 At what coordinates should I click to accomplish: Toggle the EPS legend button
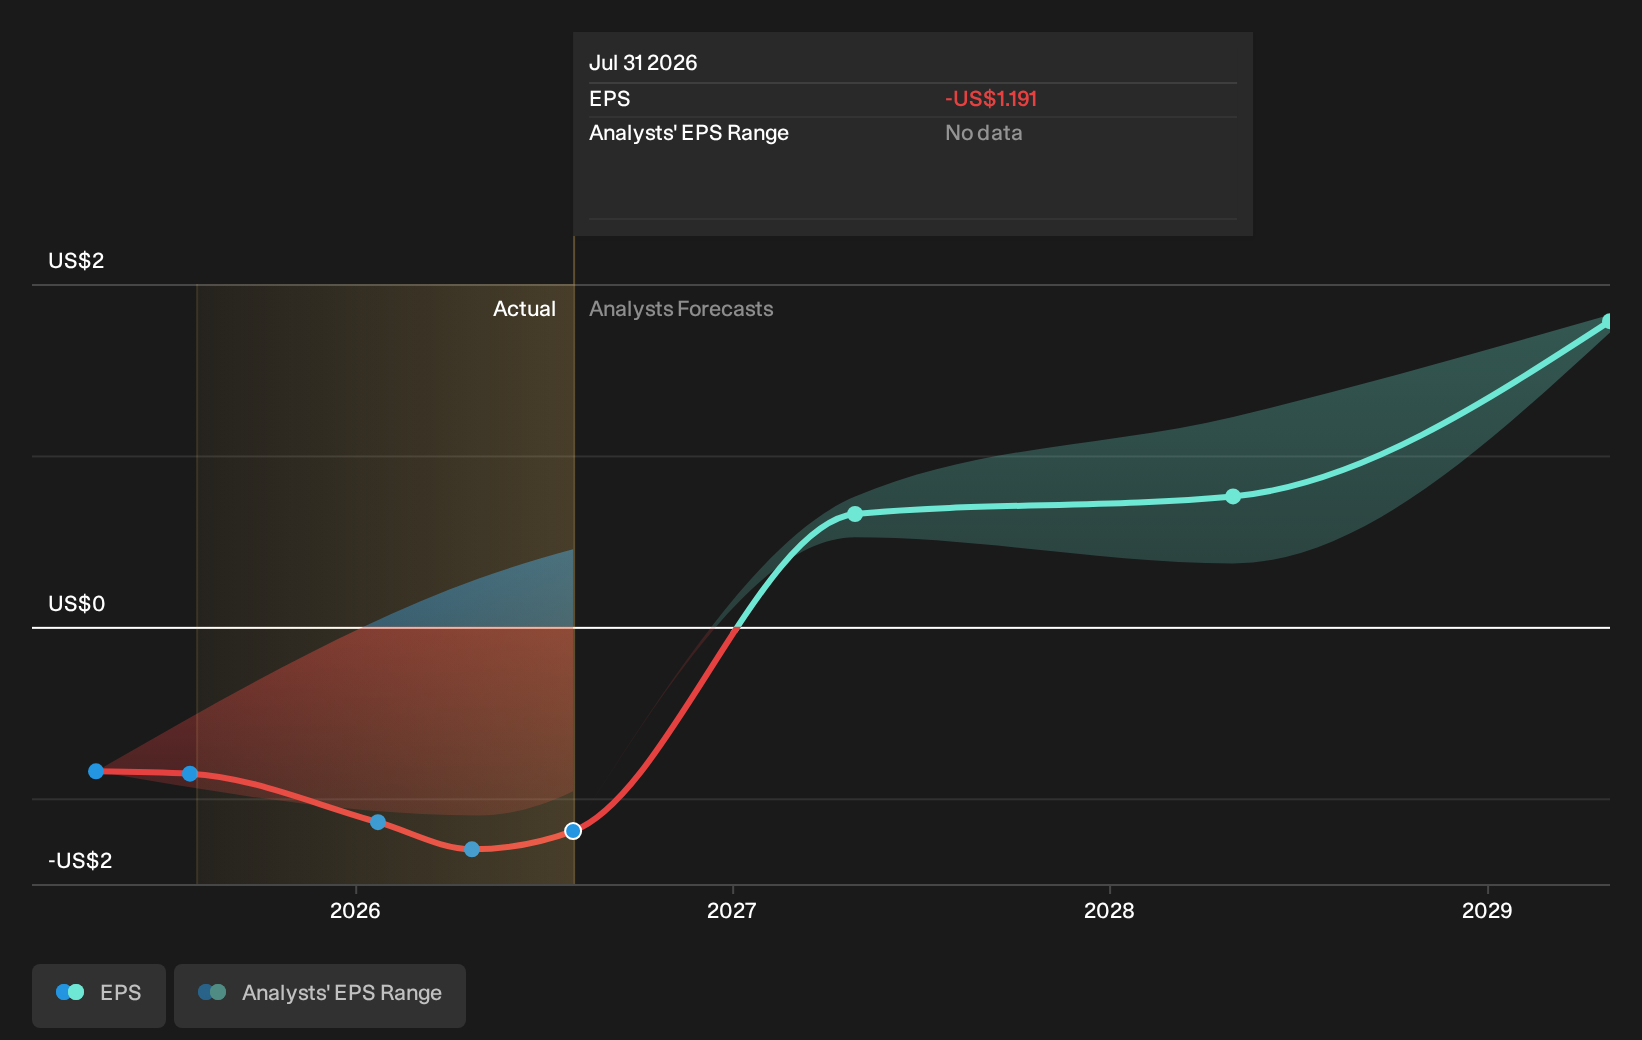99,995
